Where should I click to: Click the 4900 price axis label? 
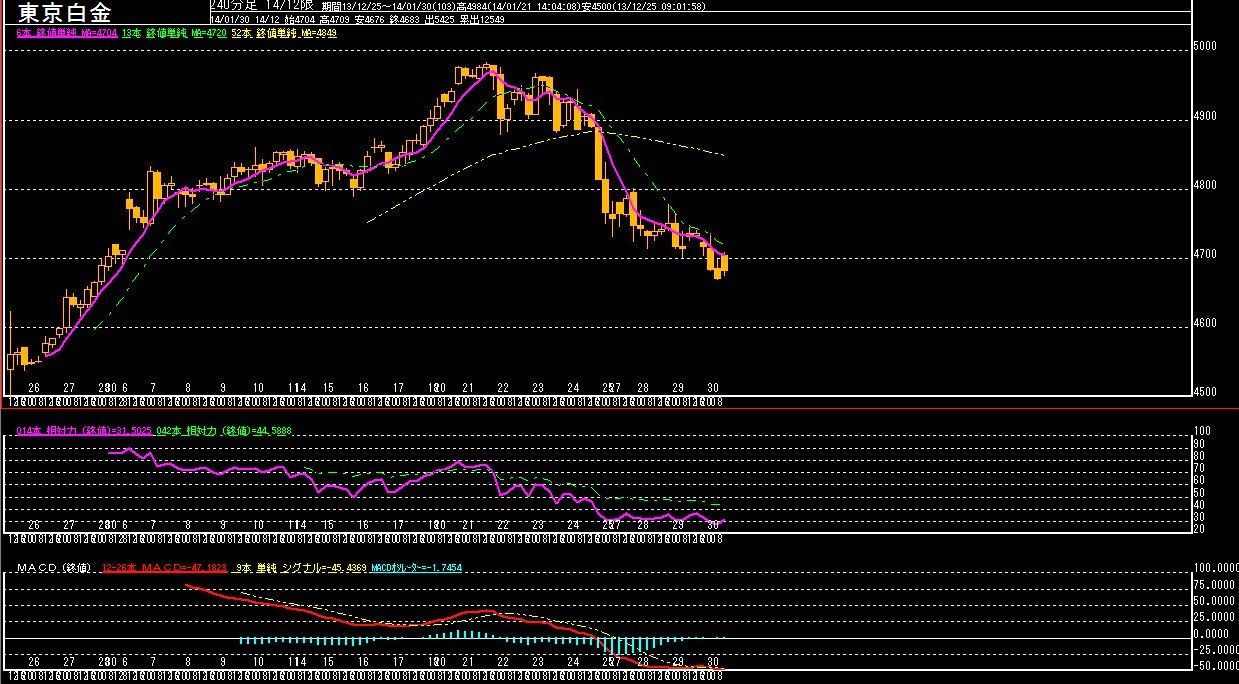click(x=1204, y=116)
